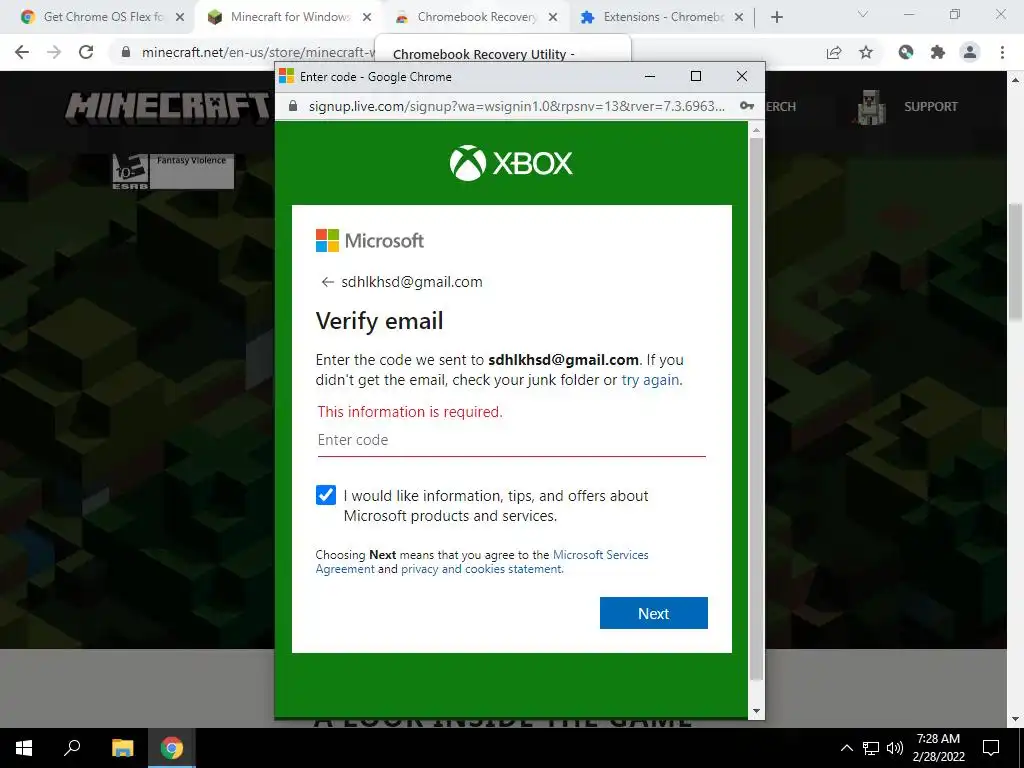This screenshot has height=768, width=1024.
Task: Close the Enter code popup window
Action: 742,76
